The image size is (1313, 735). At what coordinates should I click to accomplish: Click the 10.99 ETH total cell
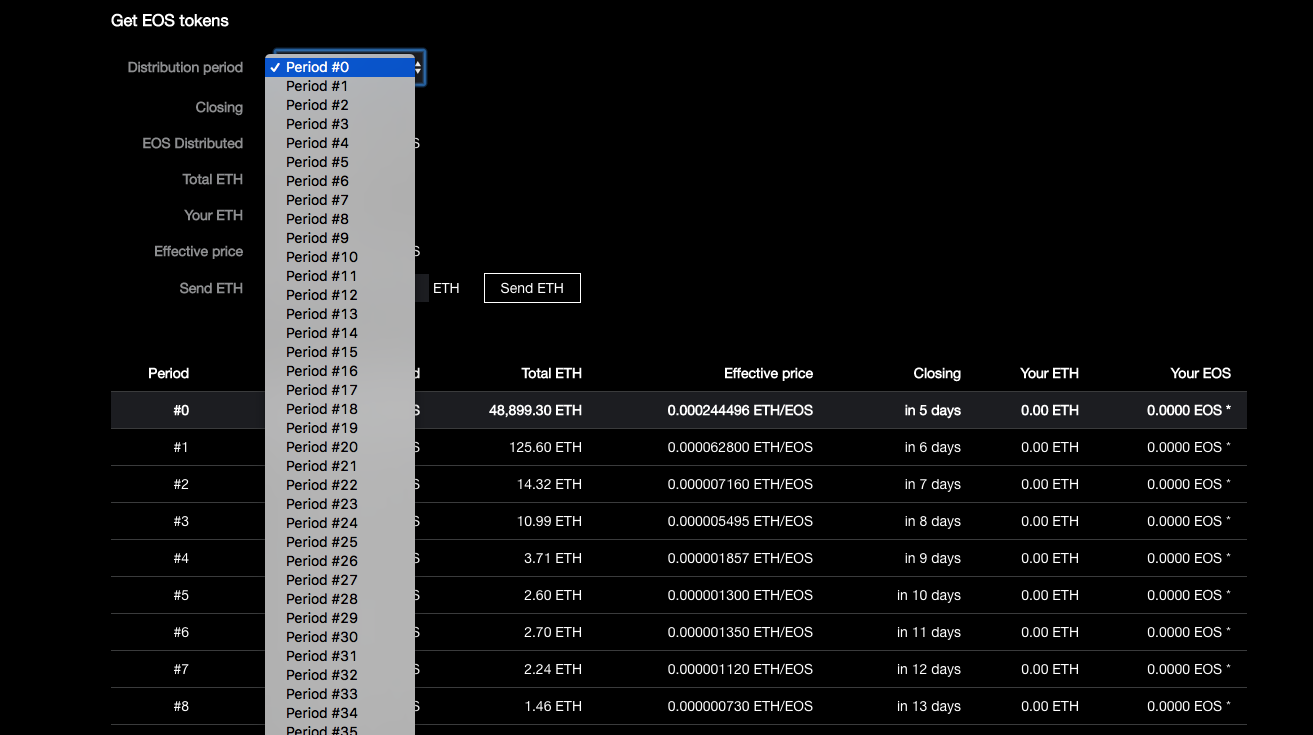(547, 521)
